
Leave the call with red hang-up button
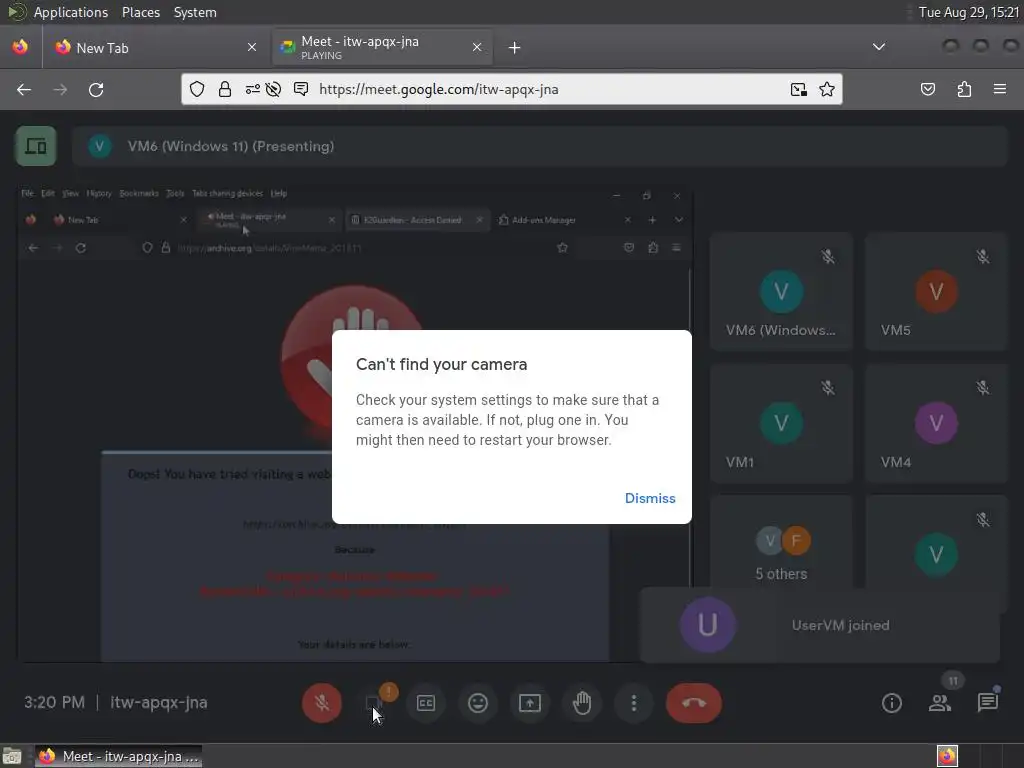point(694,703)
